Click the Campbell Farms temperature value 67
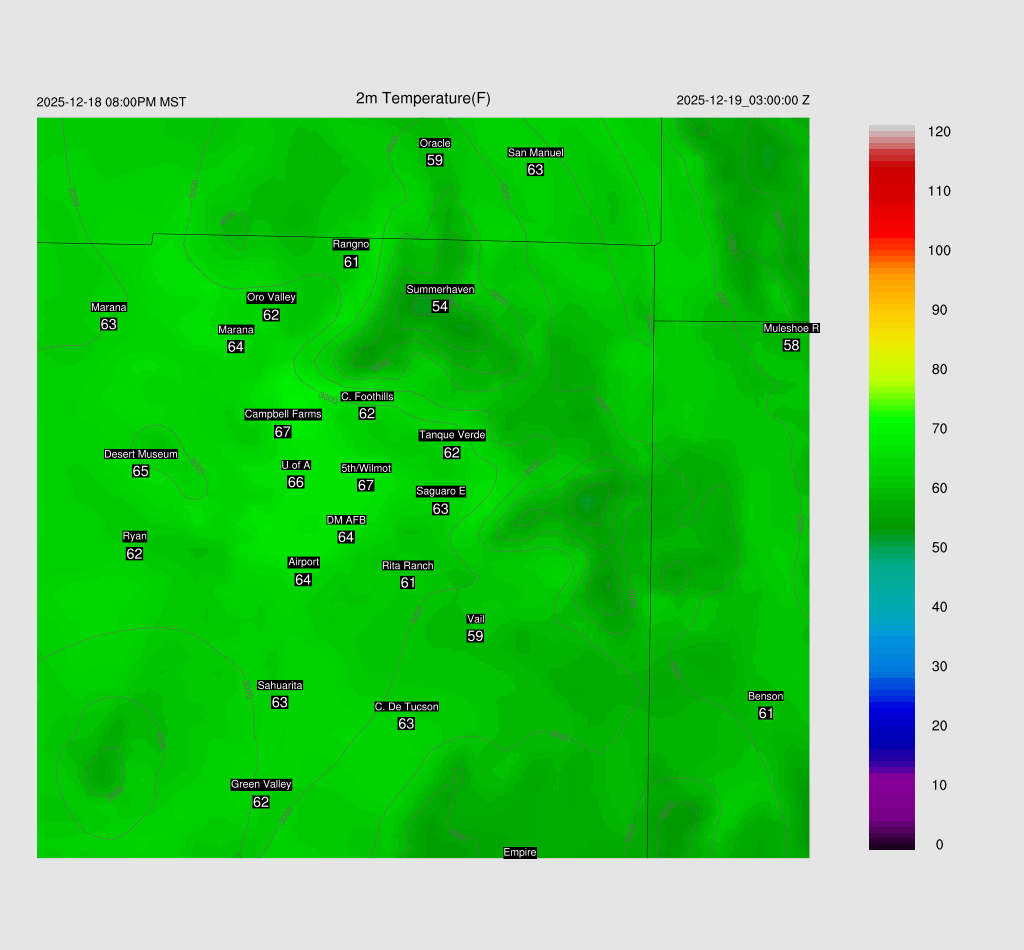The image size is (1024, 950). coord(283,432)
